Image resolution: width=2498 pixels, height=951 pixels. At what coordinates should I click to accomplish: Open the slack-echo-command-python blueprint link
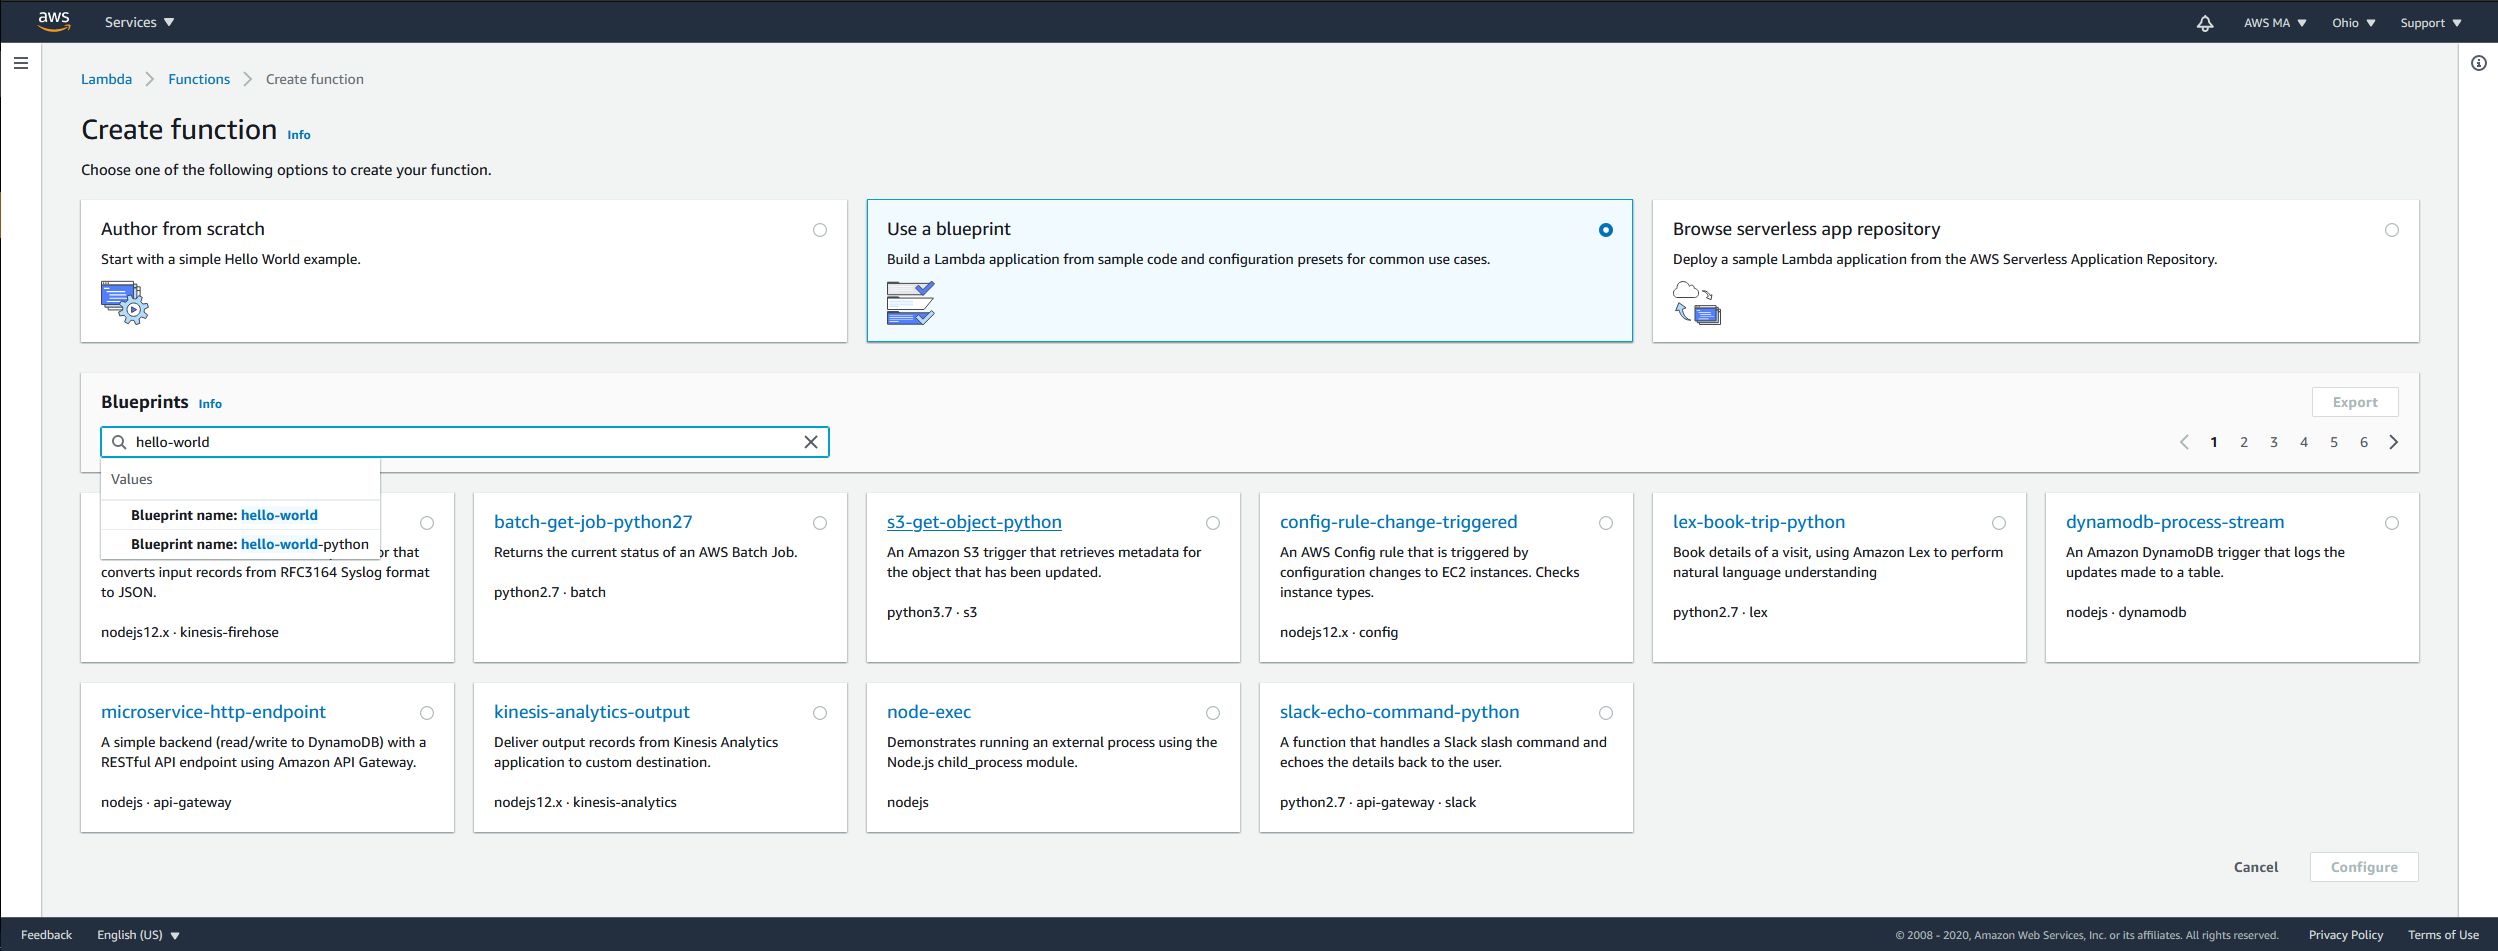click(1399, 712)
